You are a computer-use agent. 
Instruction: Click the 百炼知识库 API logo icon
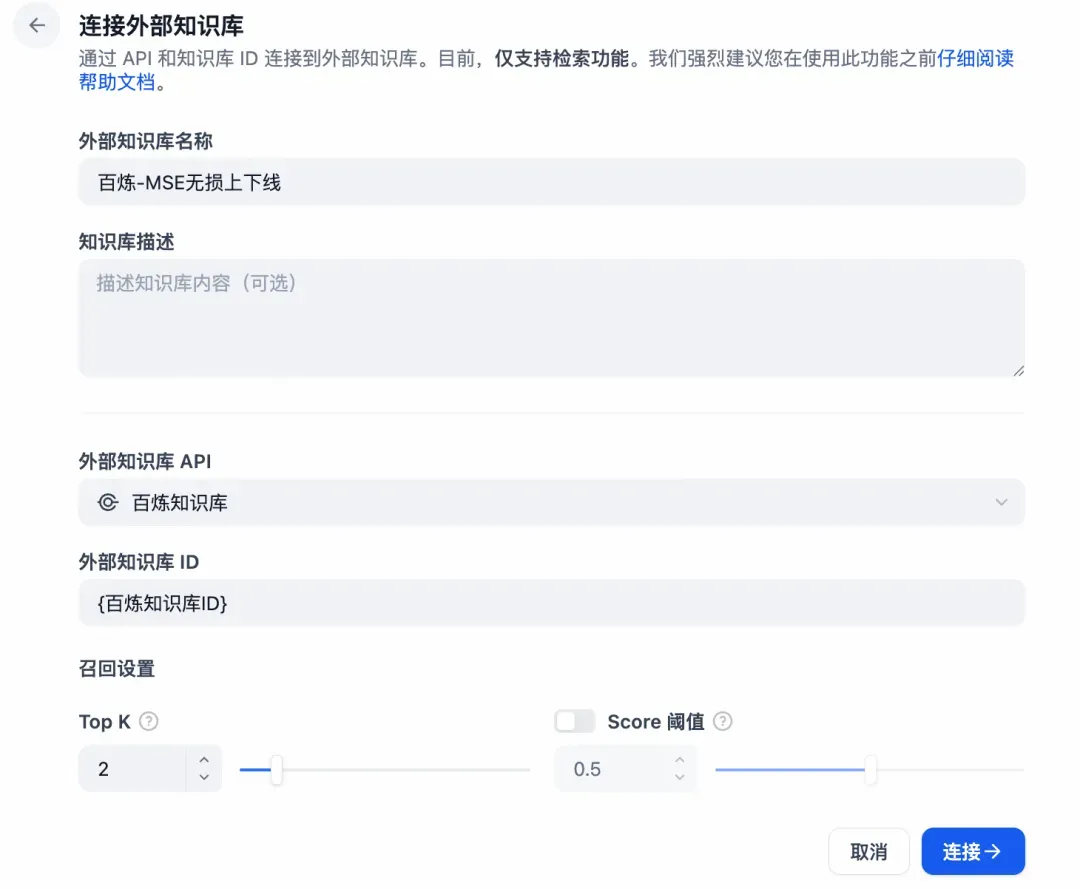[108, 503]
